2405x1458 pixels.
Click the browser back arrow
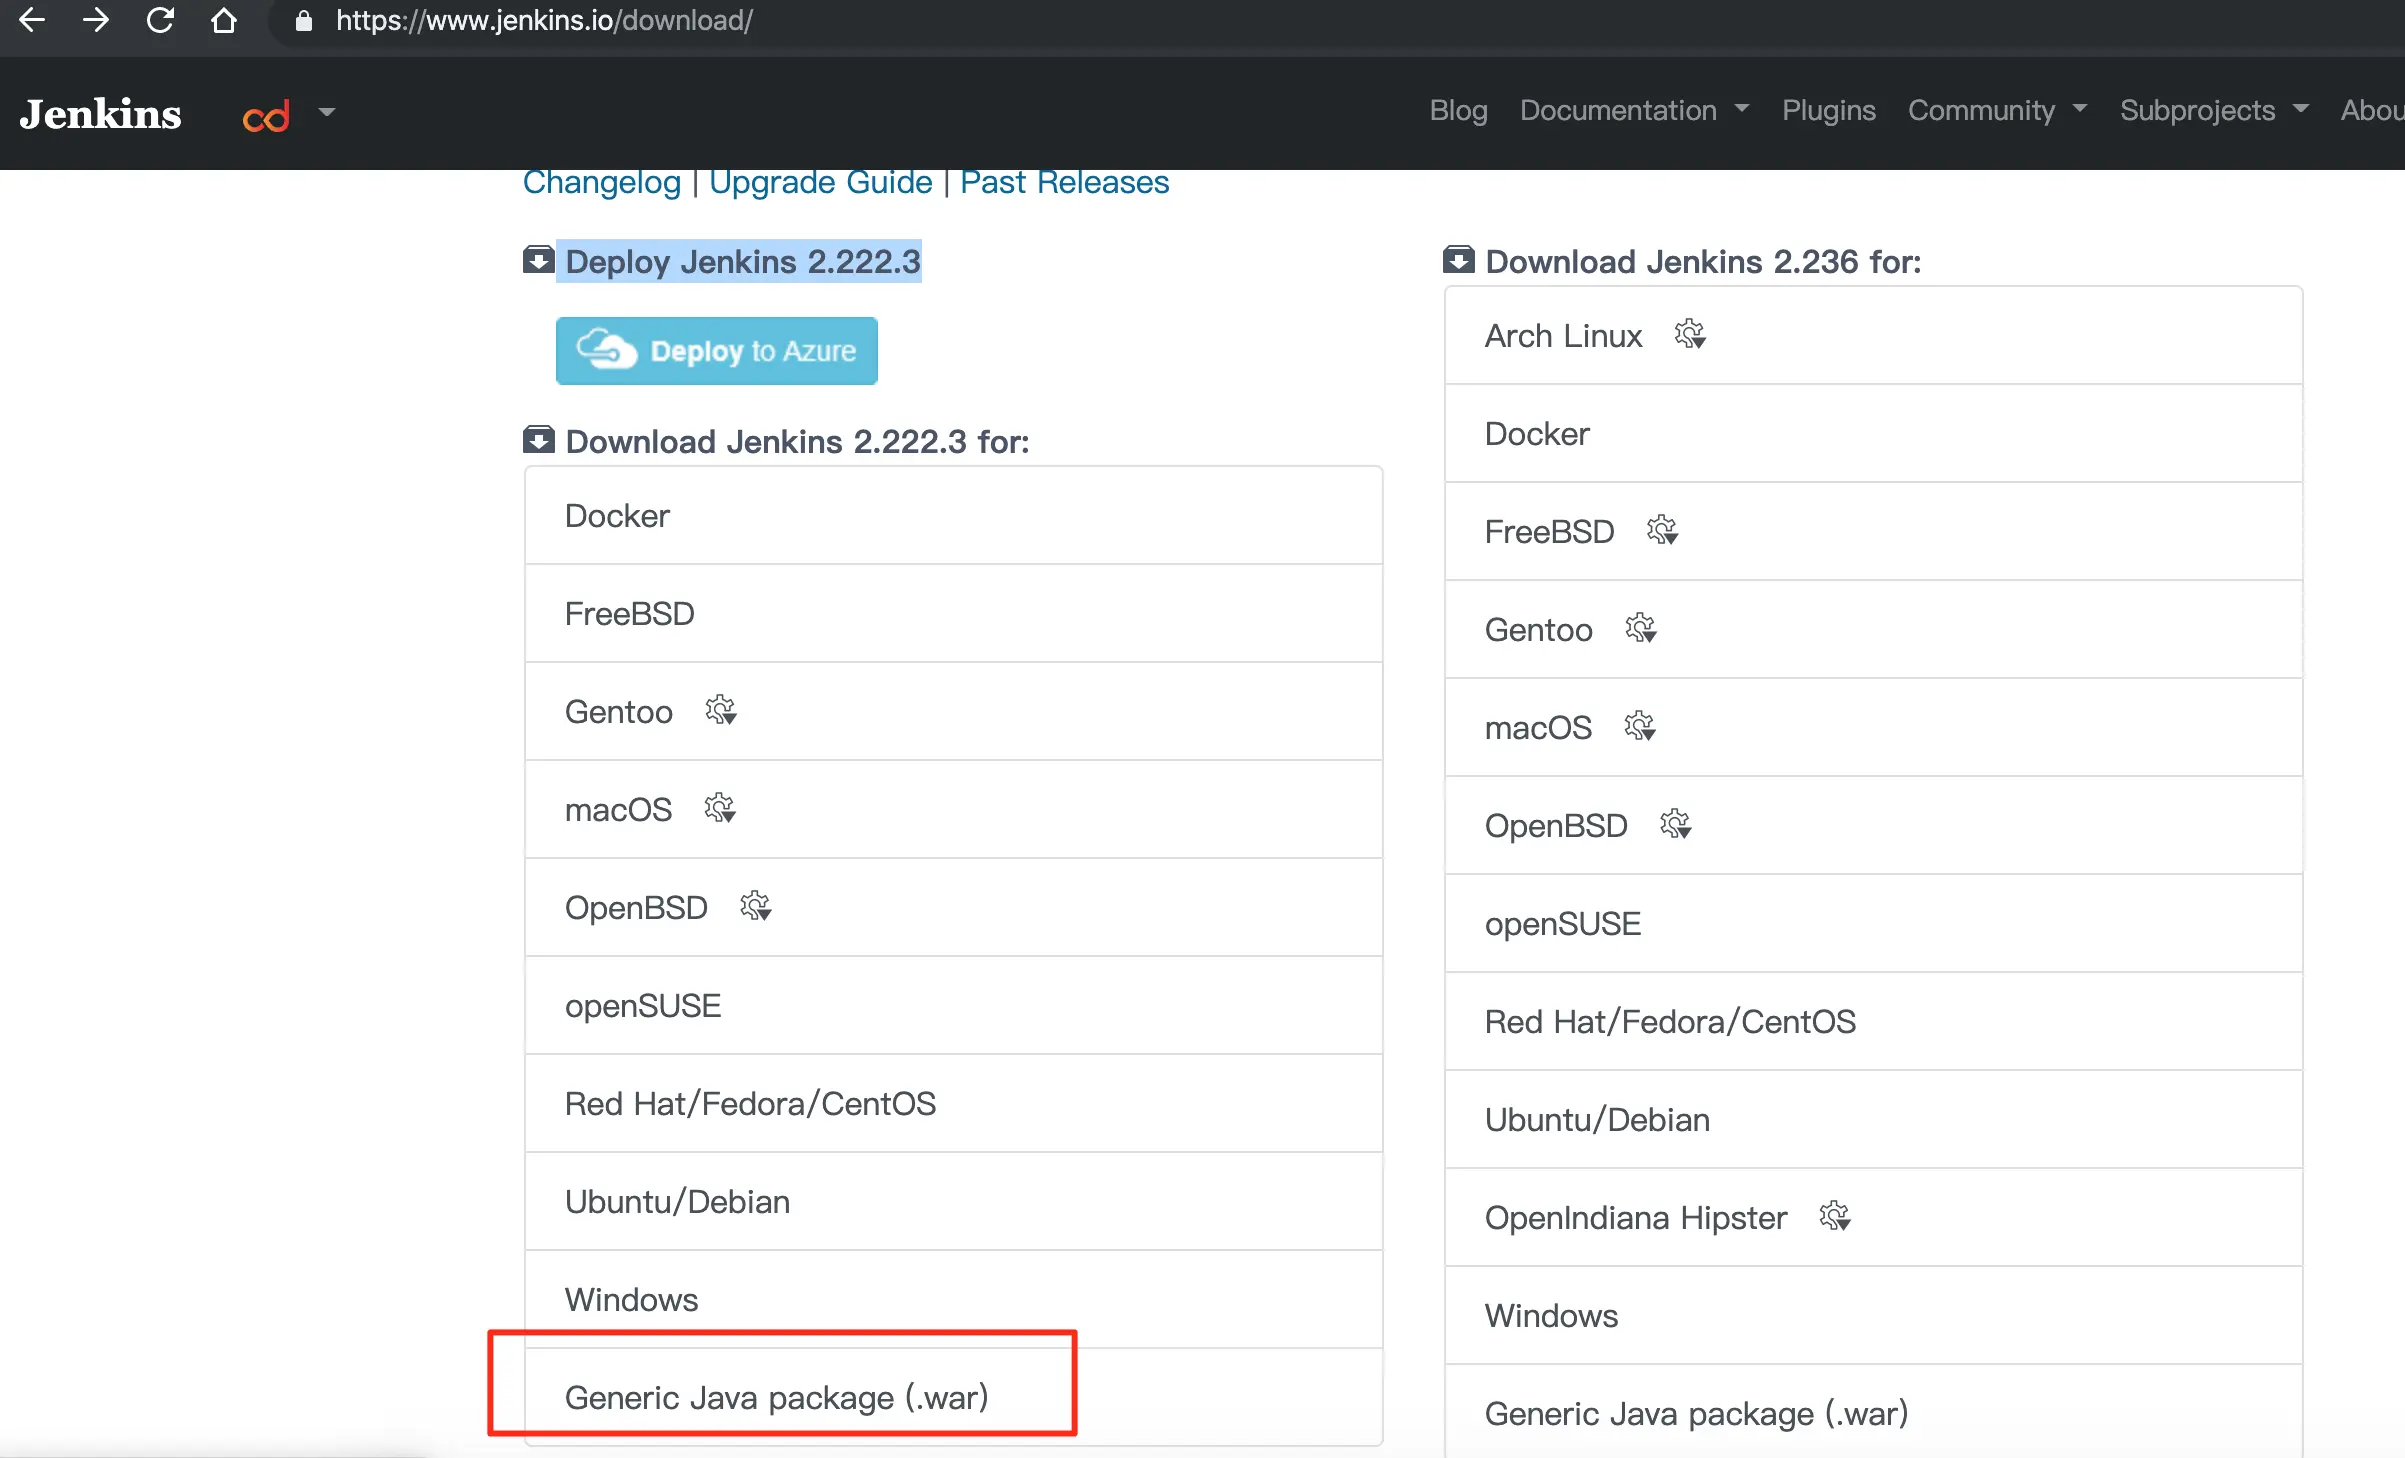(x=32, y=20)
